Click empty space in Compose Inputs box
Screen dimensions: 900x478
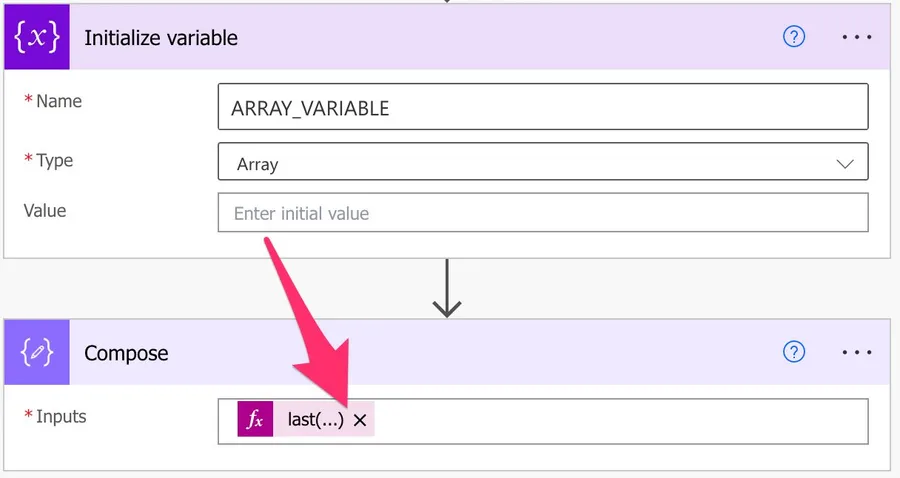point(620,421)
